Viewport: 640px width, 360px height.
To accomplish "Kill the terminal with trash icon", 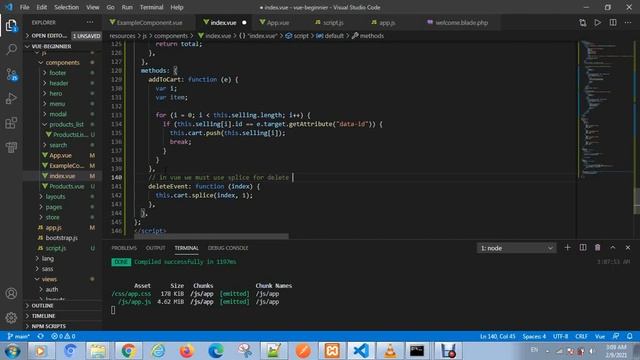I will [598, 248].
